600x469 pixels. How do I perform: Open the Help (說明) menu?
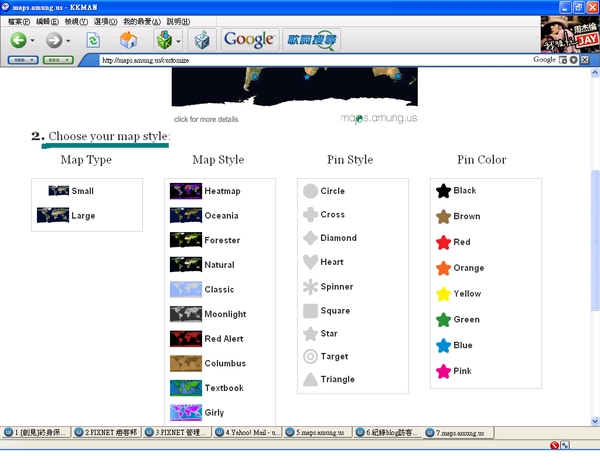178,21
